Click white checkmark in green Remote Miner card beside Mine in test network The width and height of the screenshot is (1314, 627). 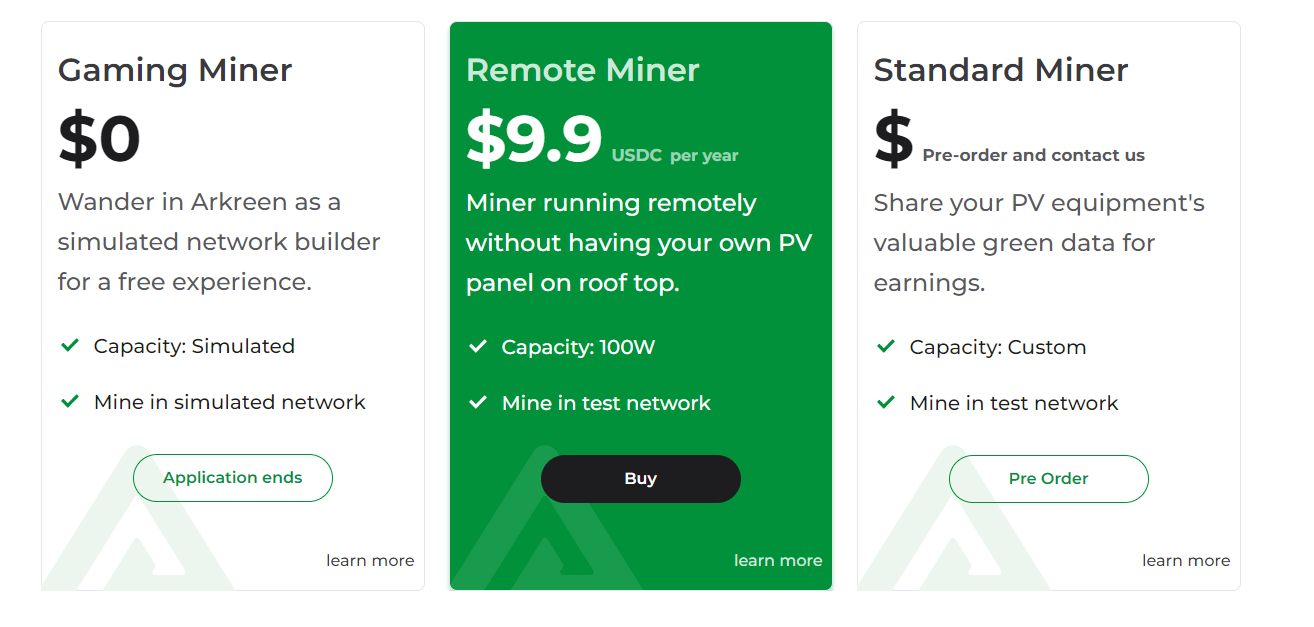(x=478, y=403)
